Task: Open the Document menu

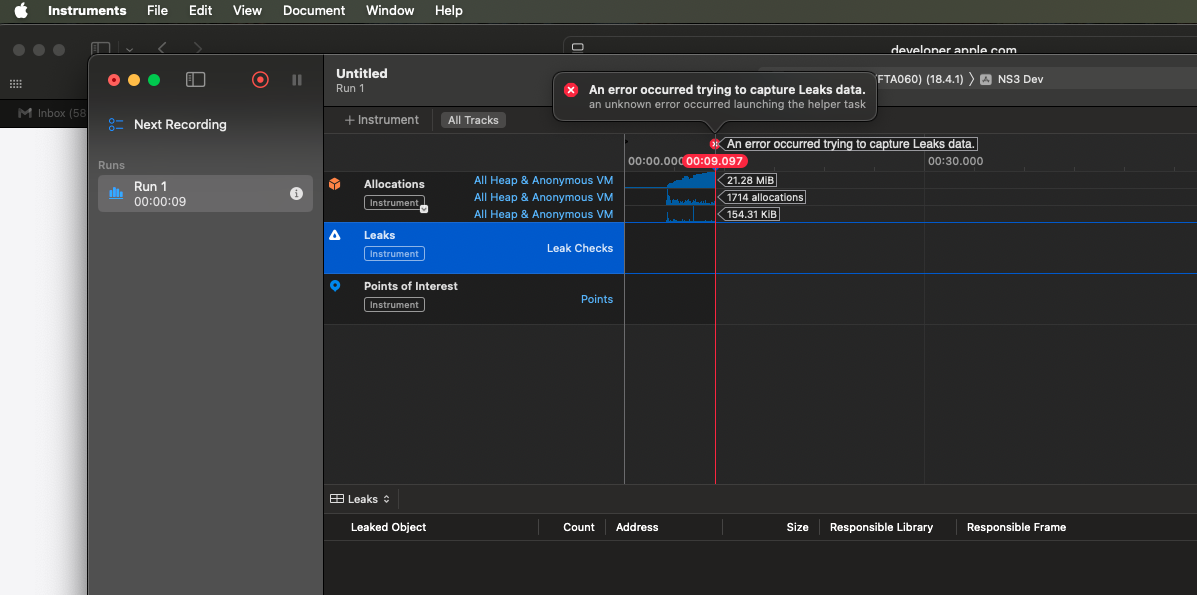Action: click(x=314, y=11)
